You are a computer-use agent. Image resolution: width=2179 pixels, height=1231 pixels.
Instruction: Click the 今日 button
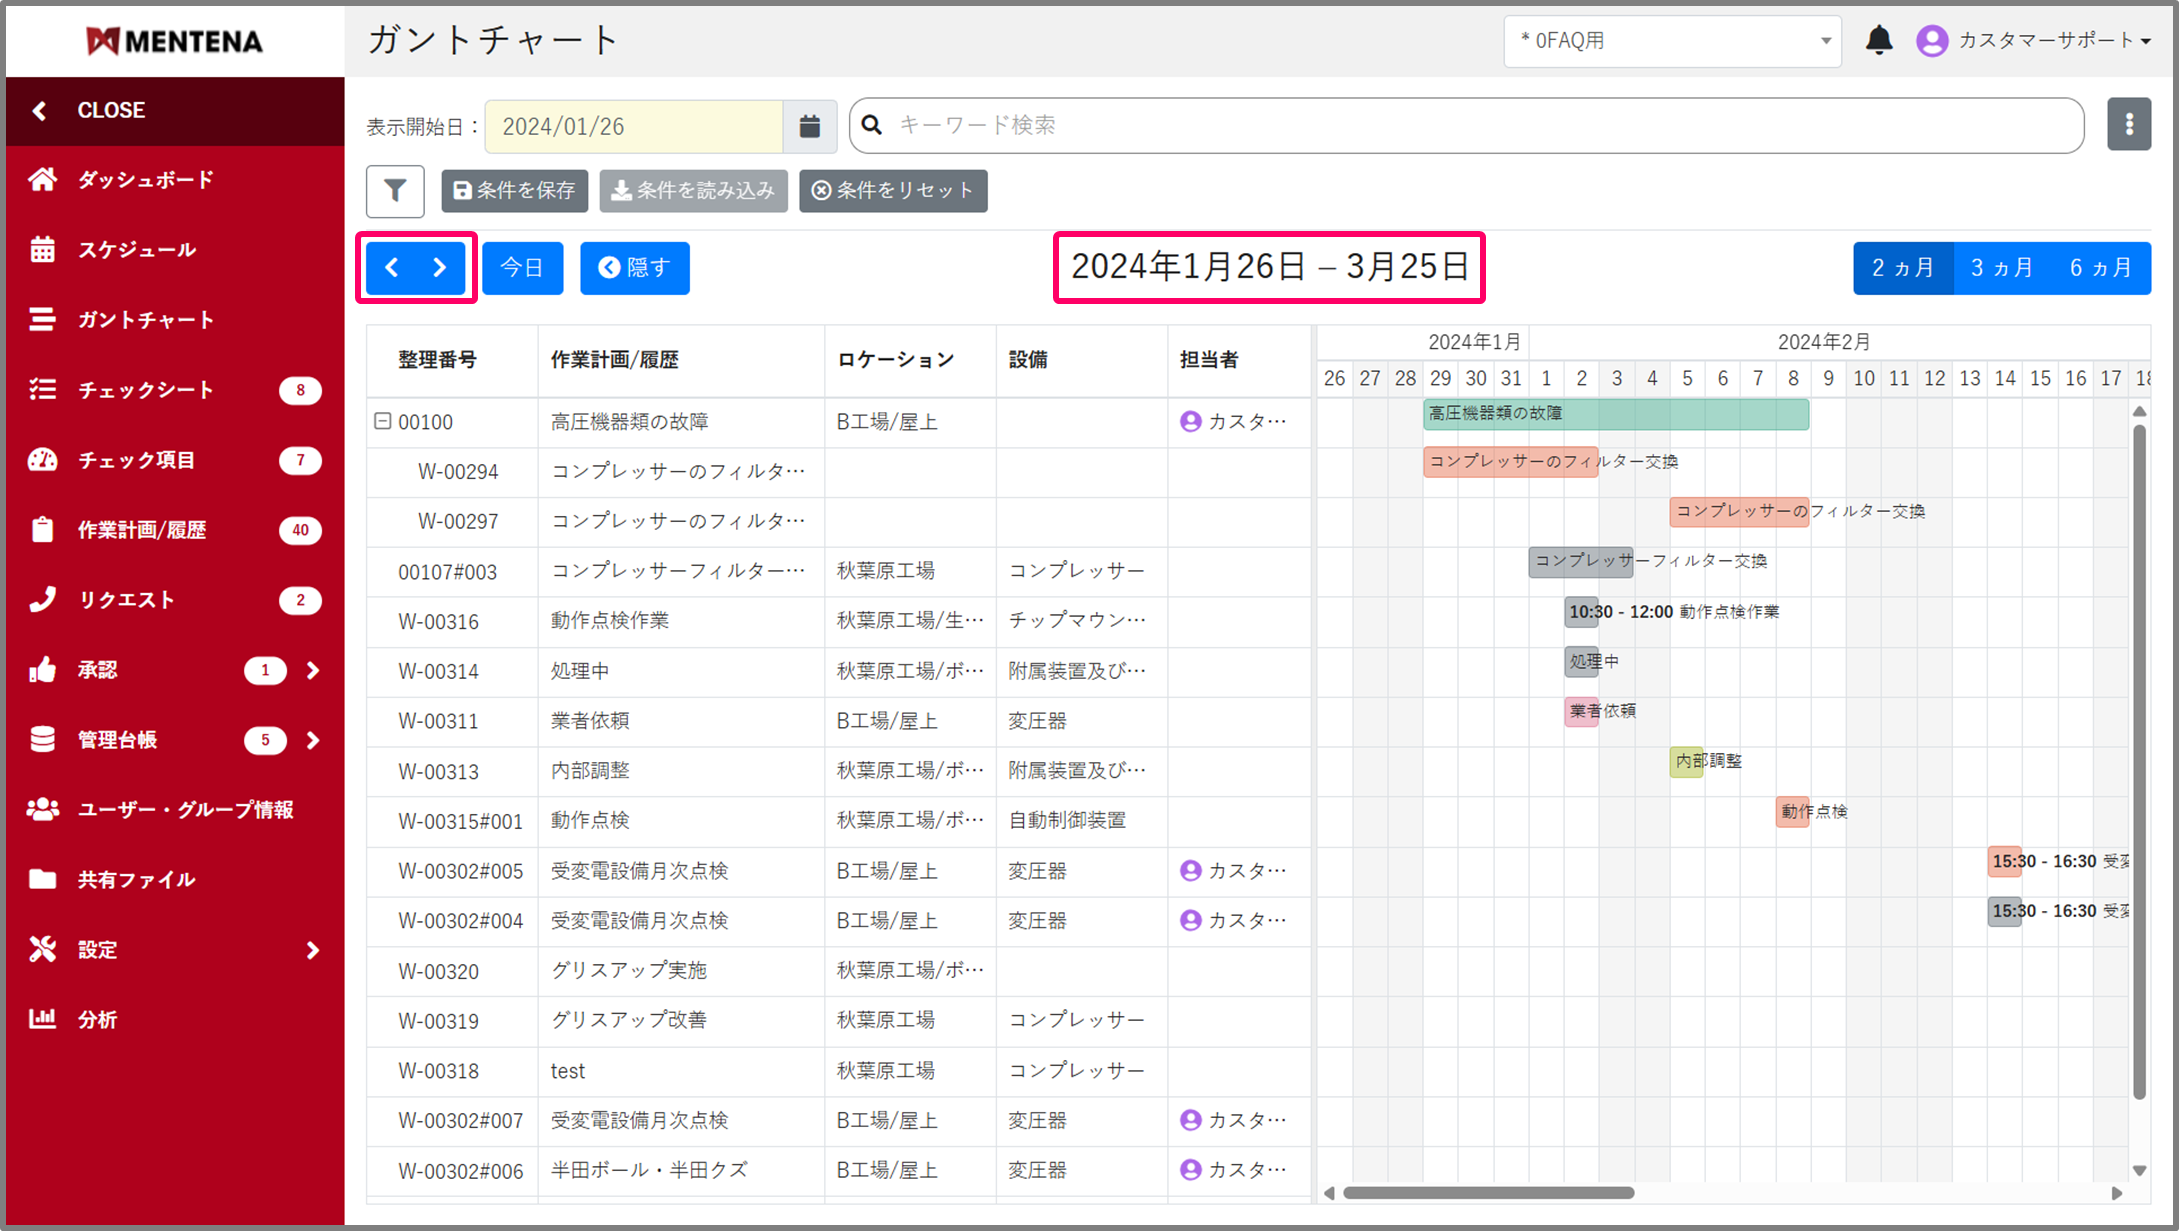522,268
